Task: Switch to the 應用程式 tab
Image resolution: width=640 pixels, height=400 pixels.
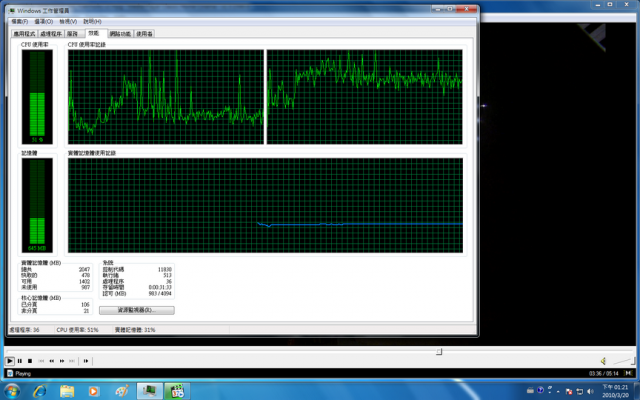Action: click(x=24, y=34)
